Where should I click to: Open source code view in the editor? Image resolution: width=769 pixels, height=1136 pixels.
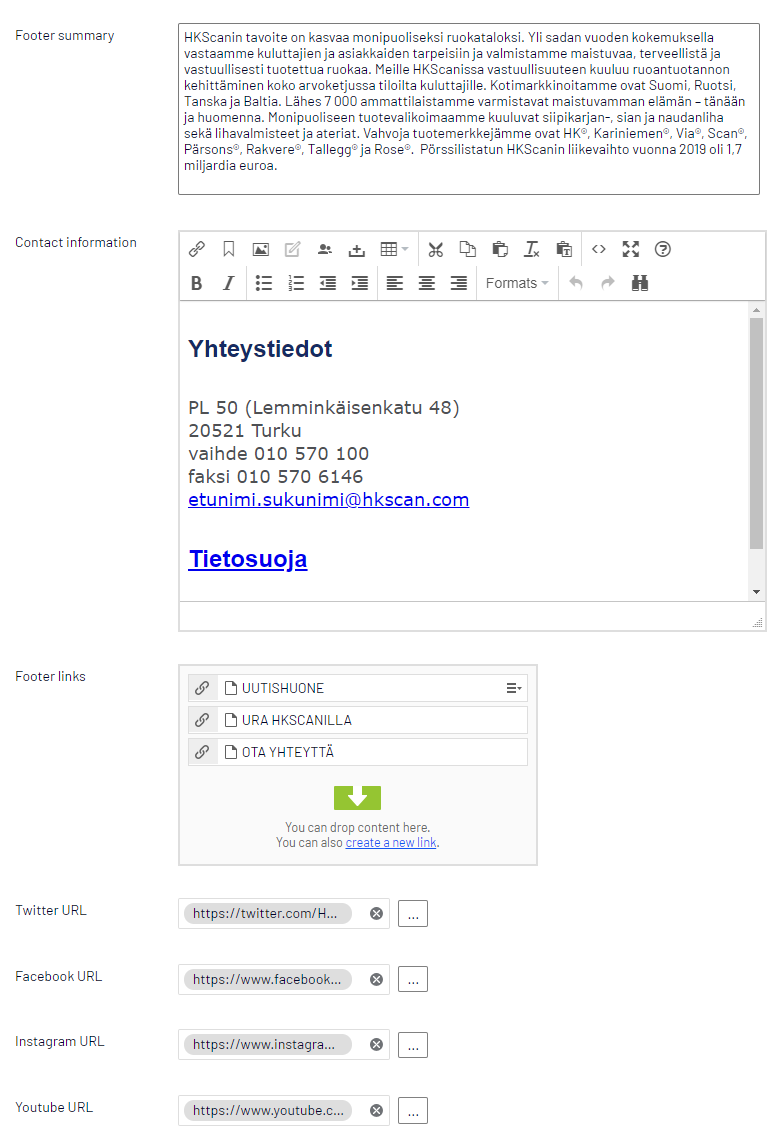[x=598, y=249]
